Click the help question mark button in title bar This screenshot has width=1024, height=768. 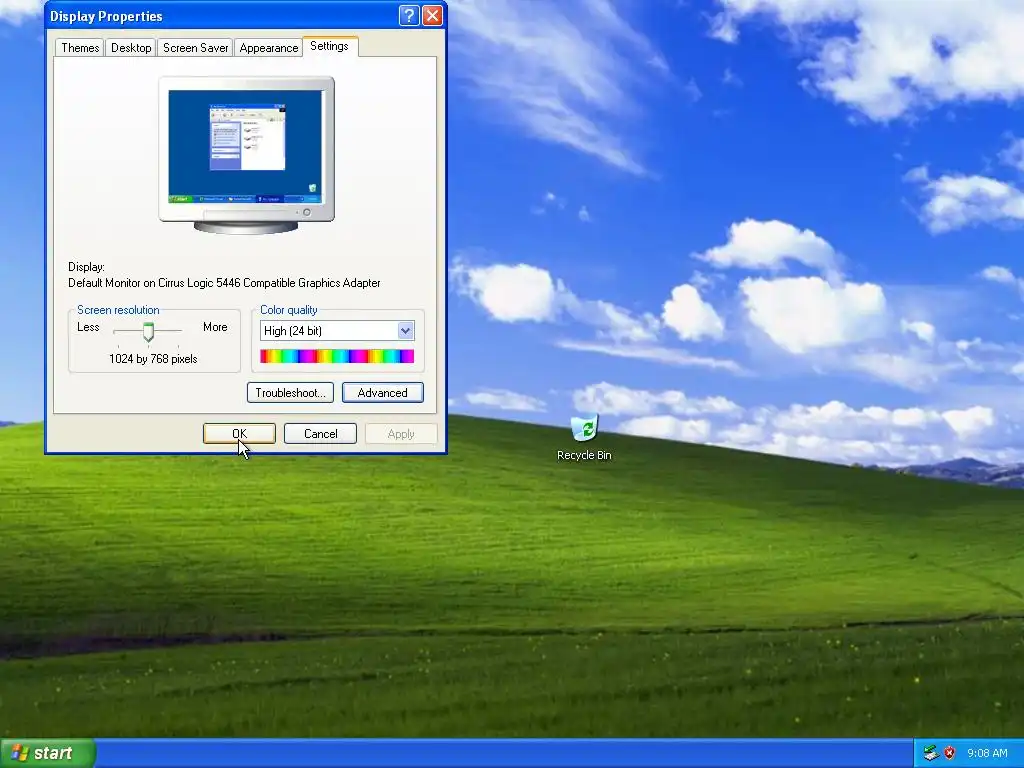[x=409, y=16]
